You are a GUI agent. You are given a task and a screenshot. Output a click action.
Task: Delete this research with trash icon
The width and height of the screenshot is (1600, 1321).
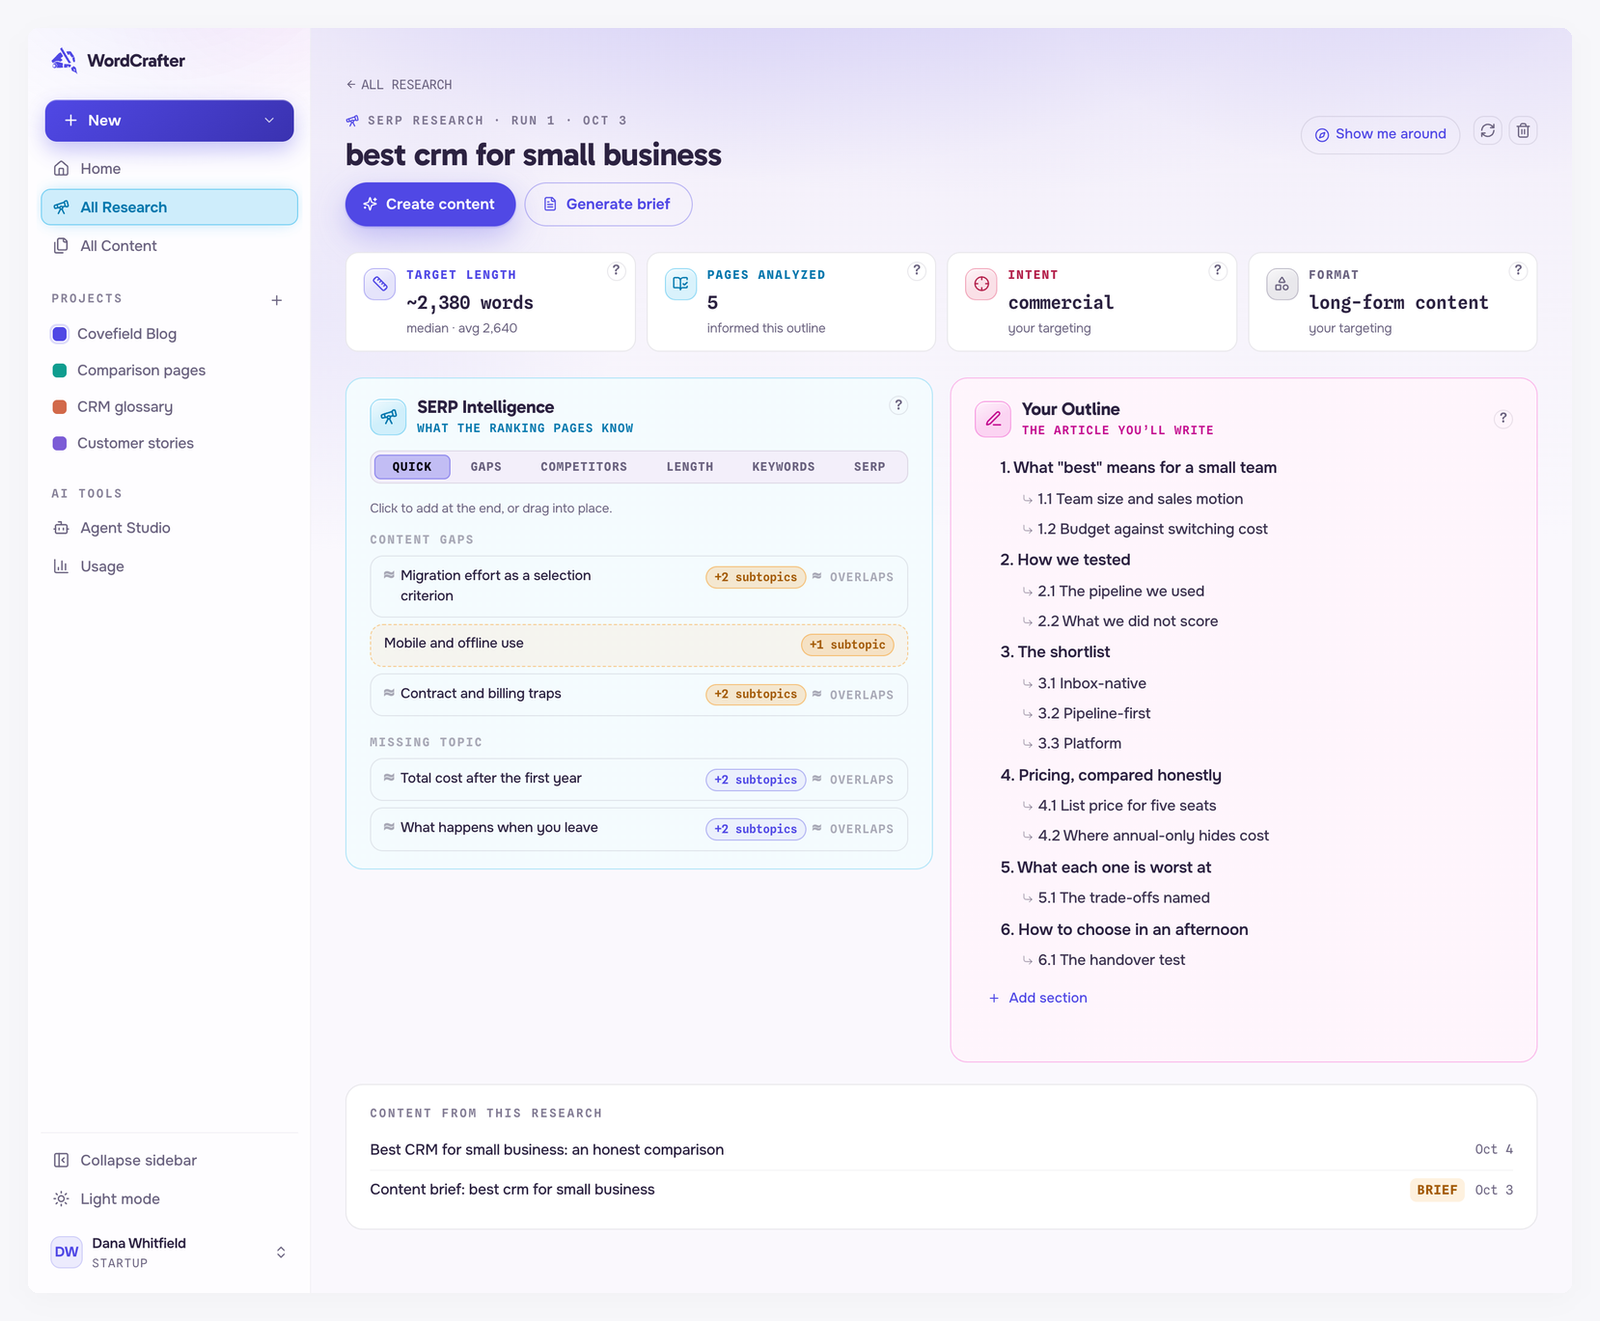pyautogui.click(x=1523, y=131)
